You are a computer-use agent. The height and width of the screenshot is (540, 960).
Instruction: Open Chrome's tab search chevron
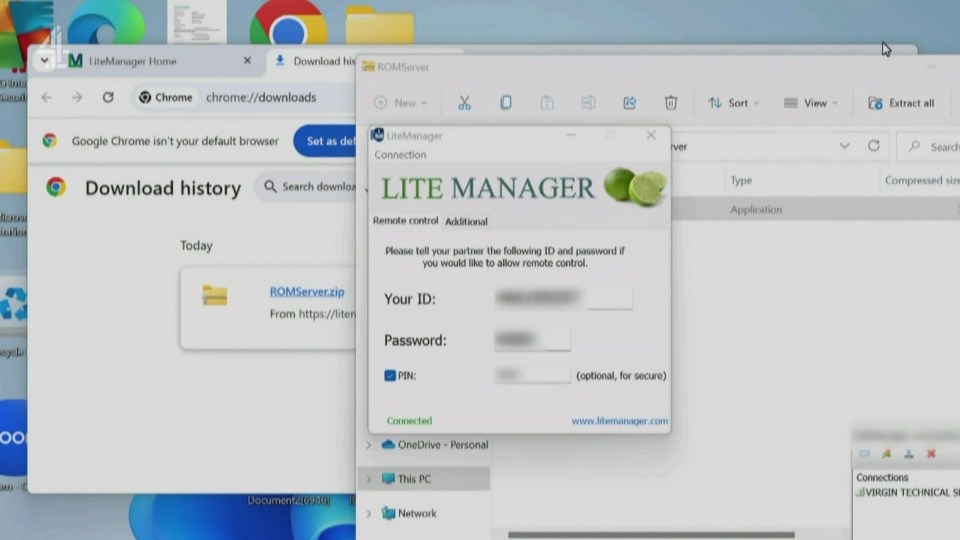(44, 61)
